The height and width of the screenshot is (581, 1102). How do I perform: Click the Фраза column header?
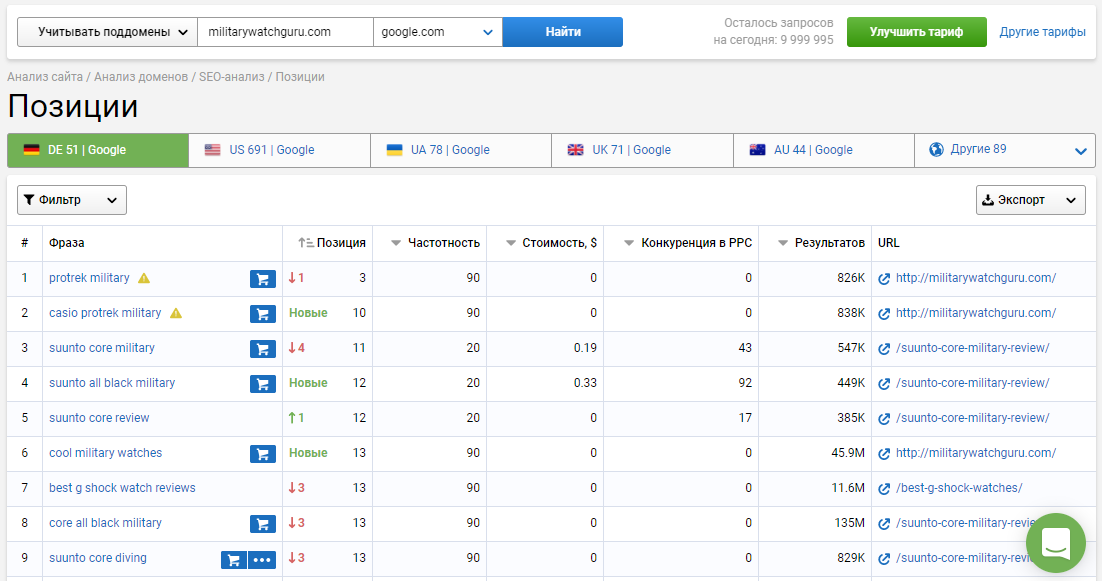click(x=67, y=242)
